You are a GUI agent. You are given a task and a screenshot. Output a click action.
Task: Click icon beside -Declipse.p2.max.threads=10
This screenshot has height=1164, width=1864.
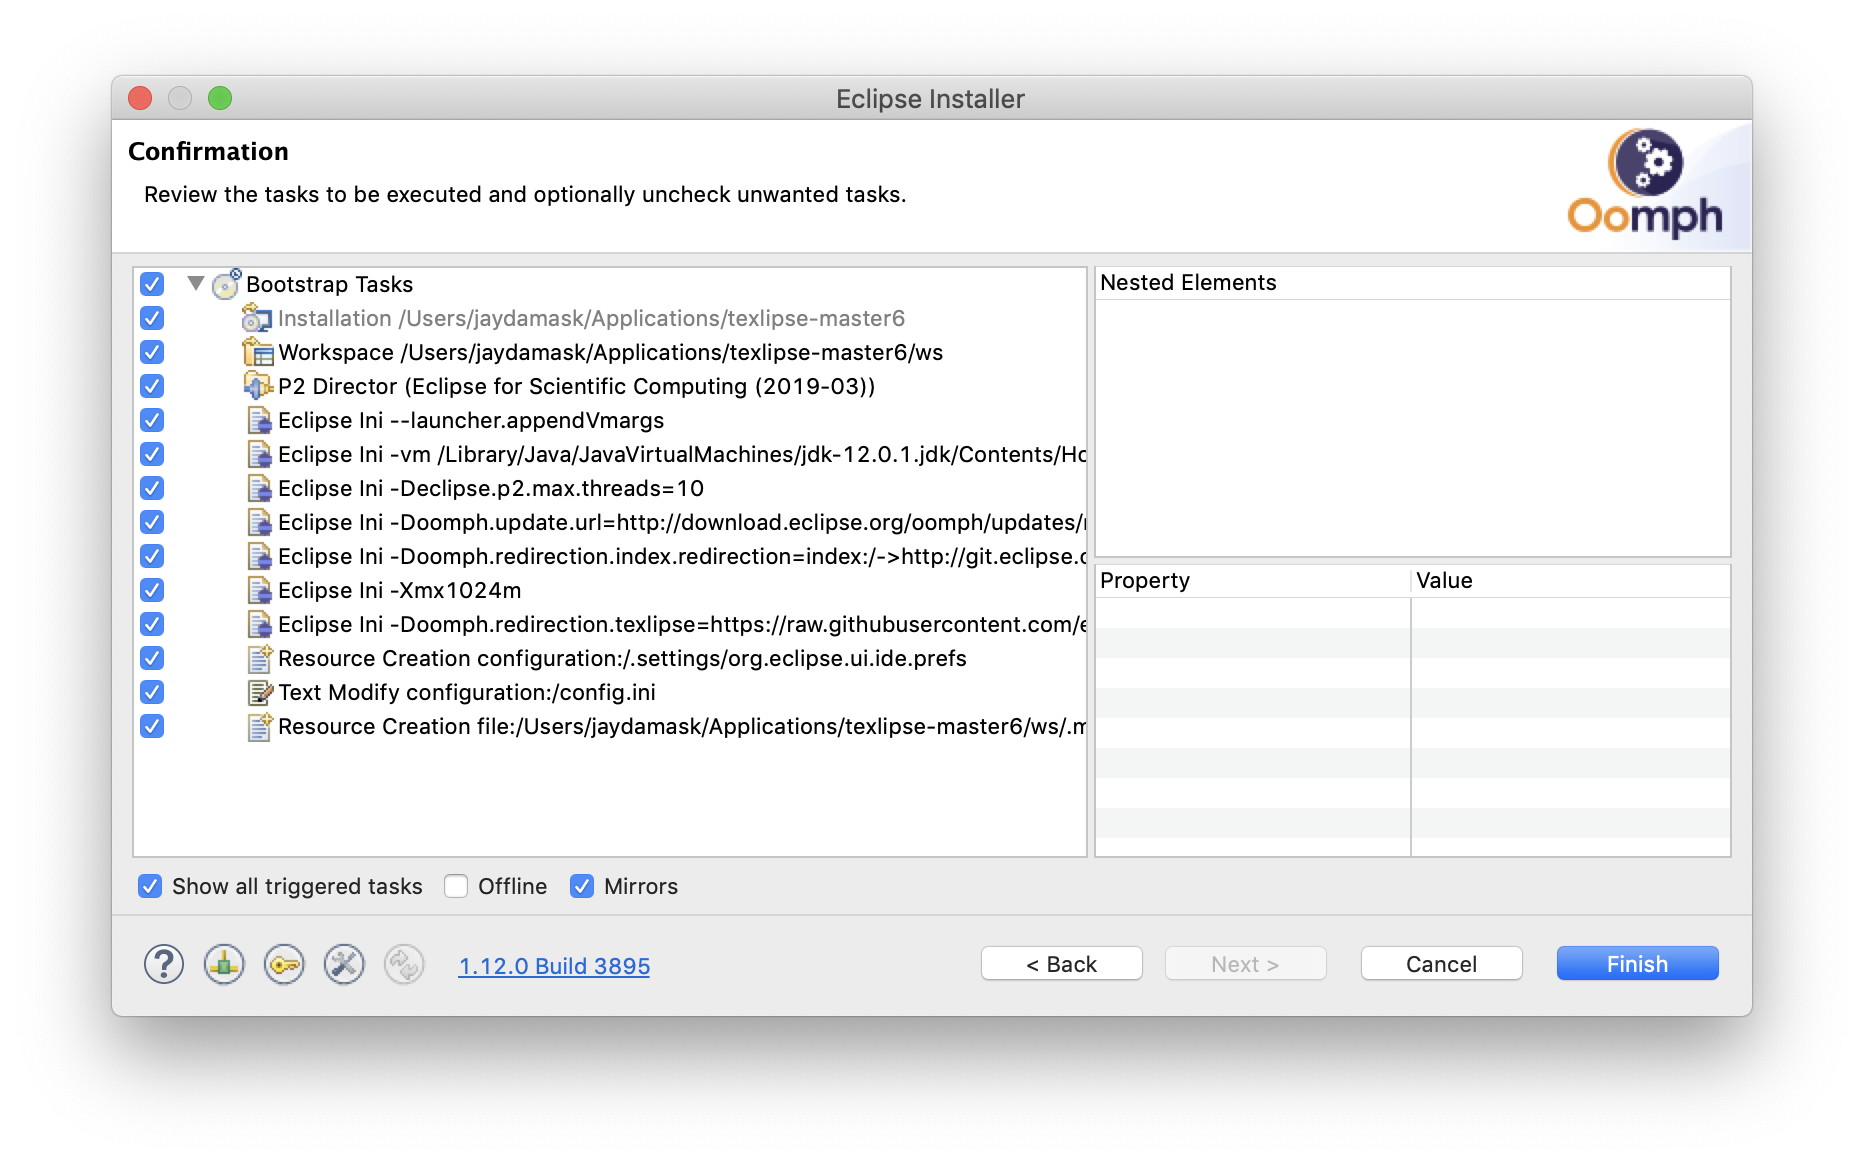259,488
